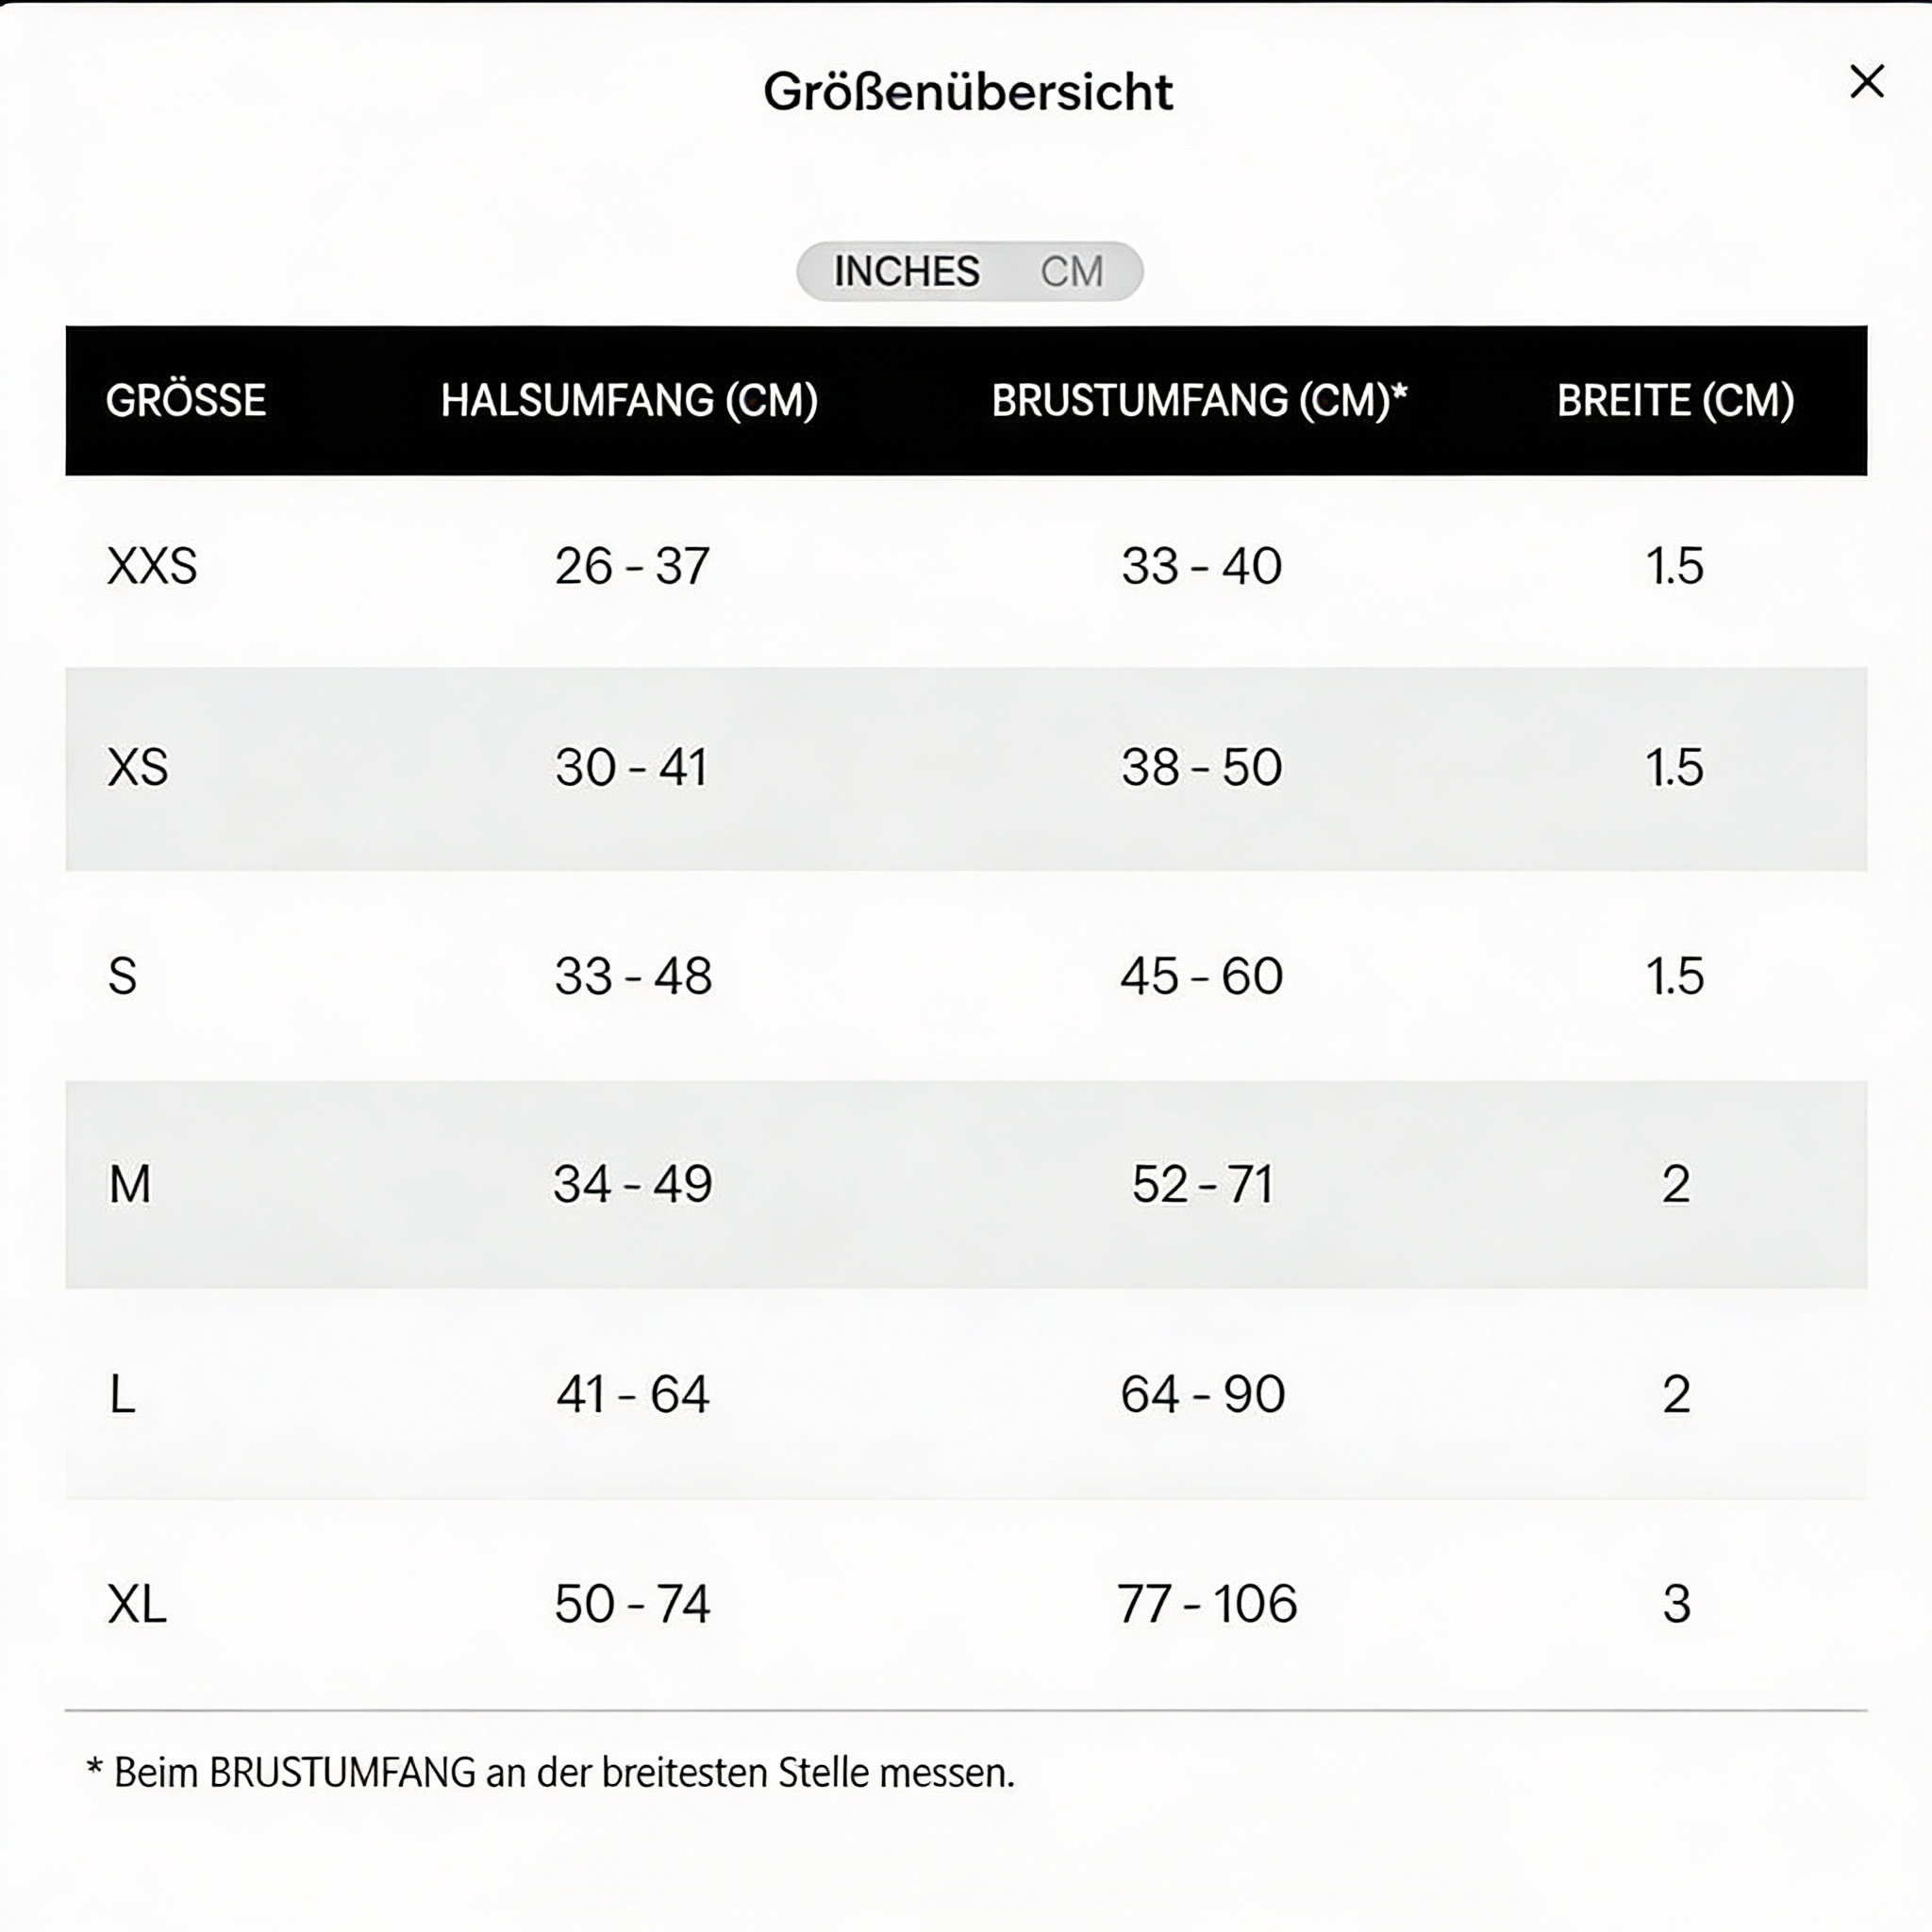Select the M size label
The height and width of the screenshot is (1932, 1932).
pos(130,1184)
